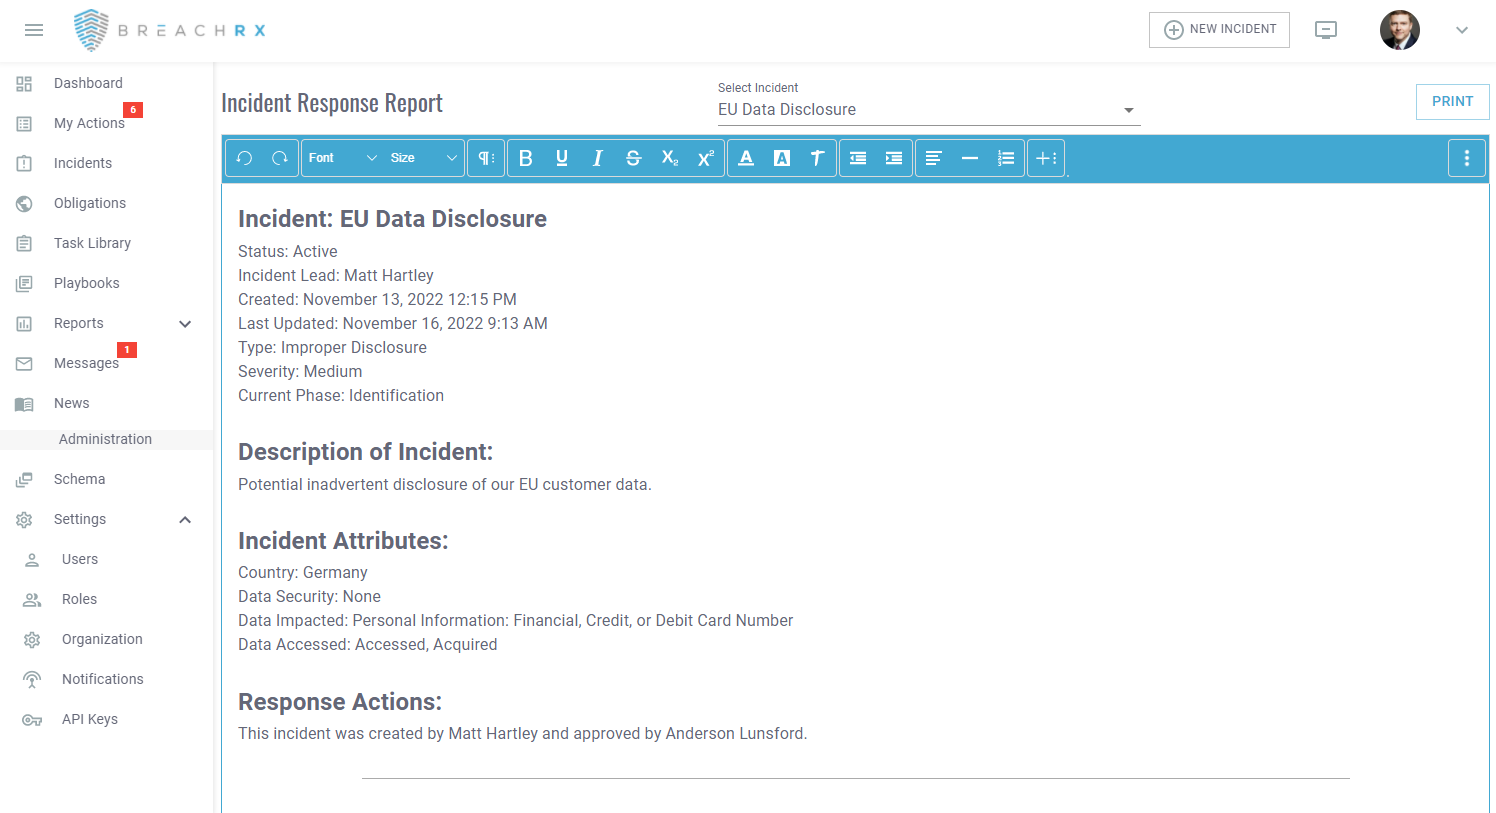Screen dimensions: 1496x813
Task: Apply strikethrough formatting
Action: (x=633, y=157)
